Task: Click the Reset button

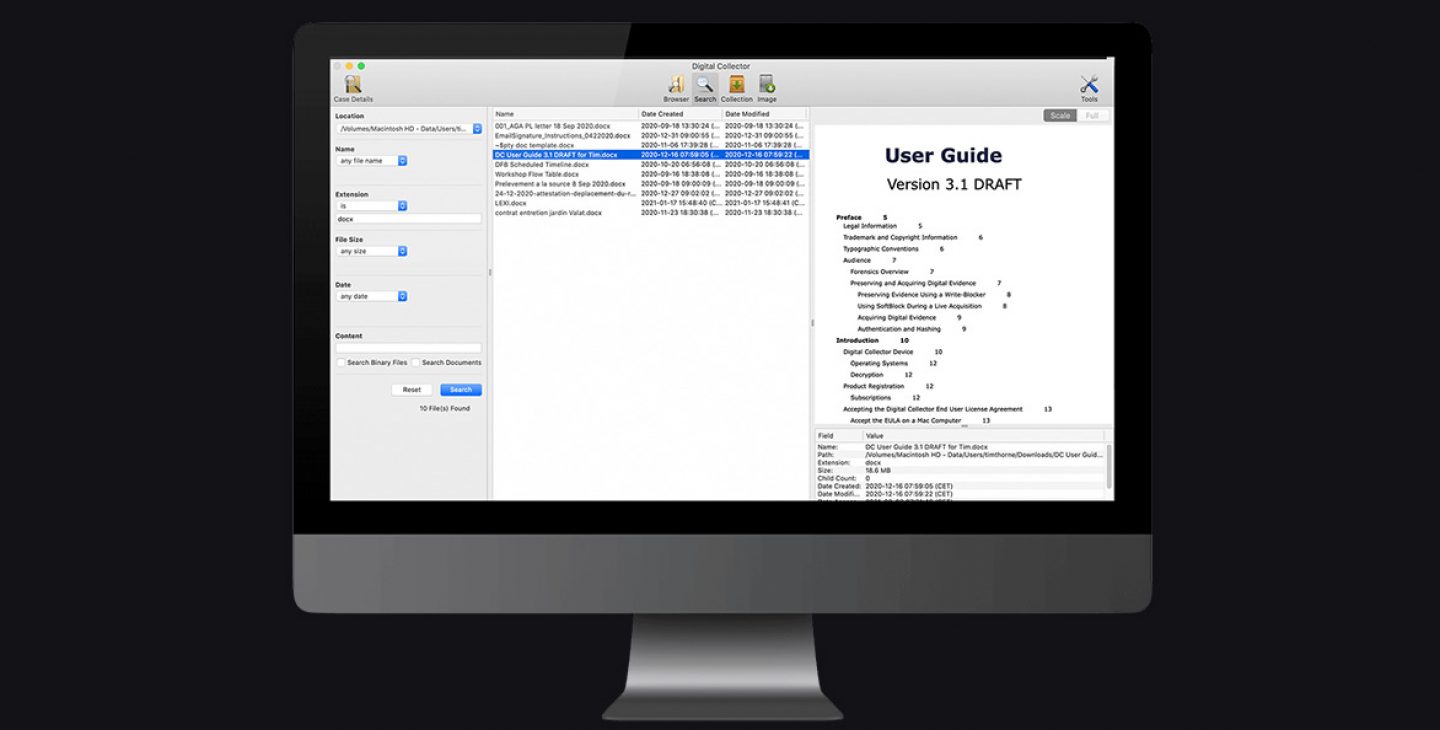Action: pos(412,390)
